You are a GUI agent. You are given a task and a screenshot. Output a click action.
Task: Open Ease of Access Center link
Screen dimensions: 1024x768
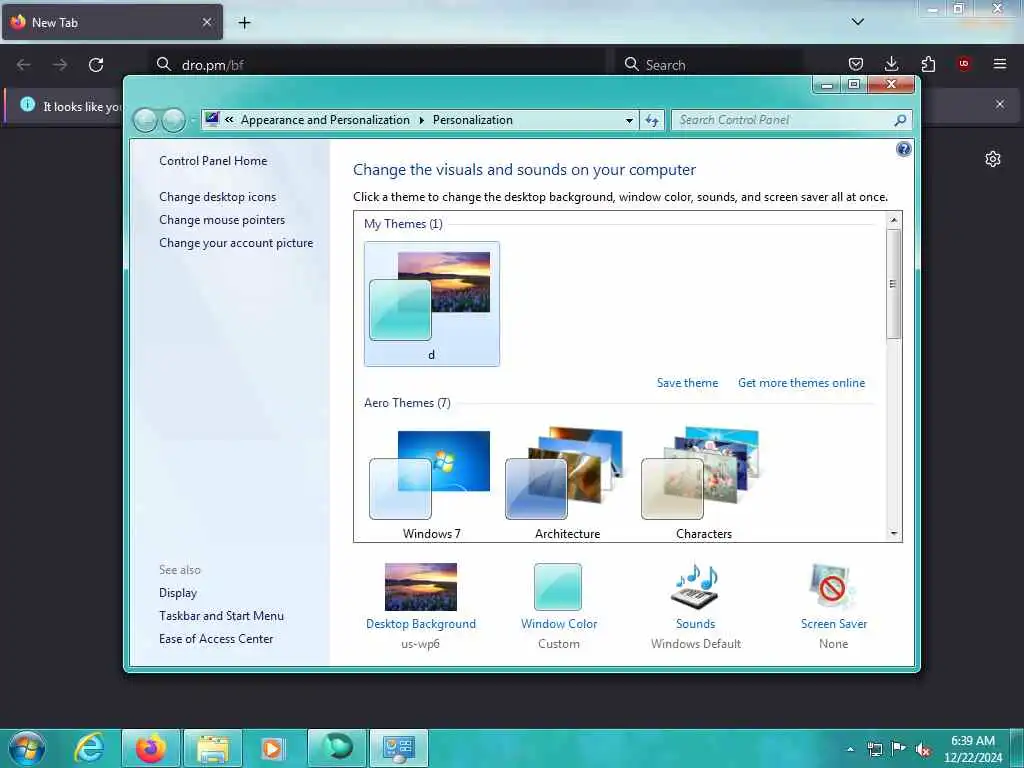[x=216, y=639]
